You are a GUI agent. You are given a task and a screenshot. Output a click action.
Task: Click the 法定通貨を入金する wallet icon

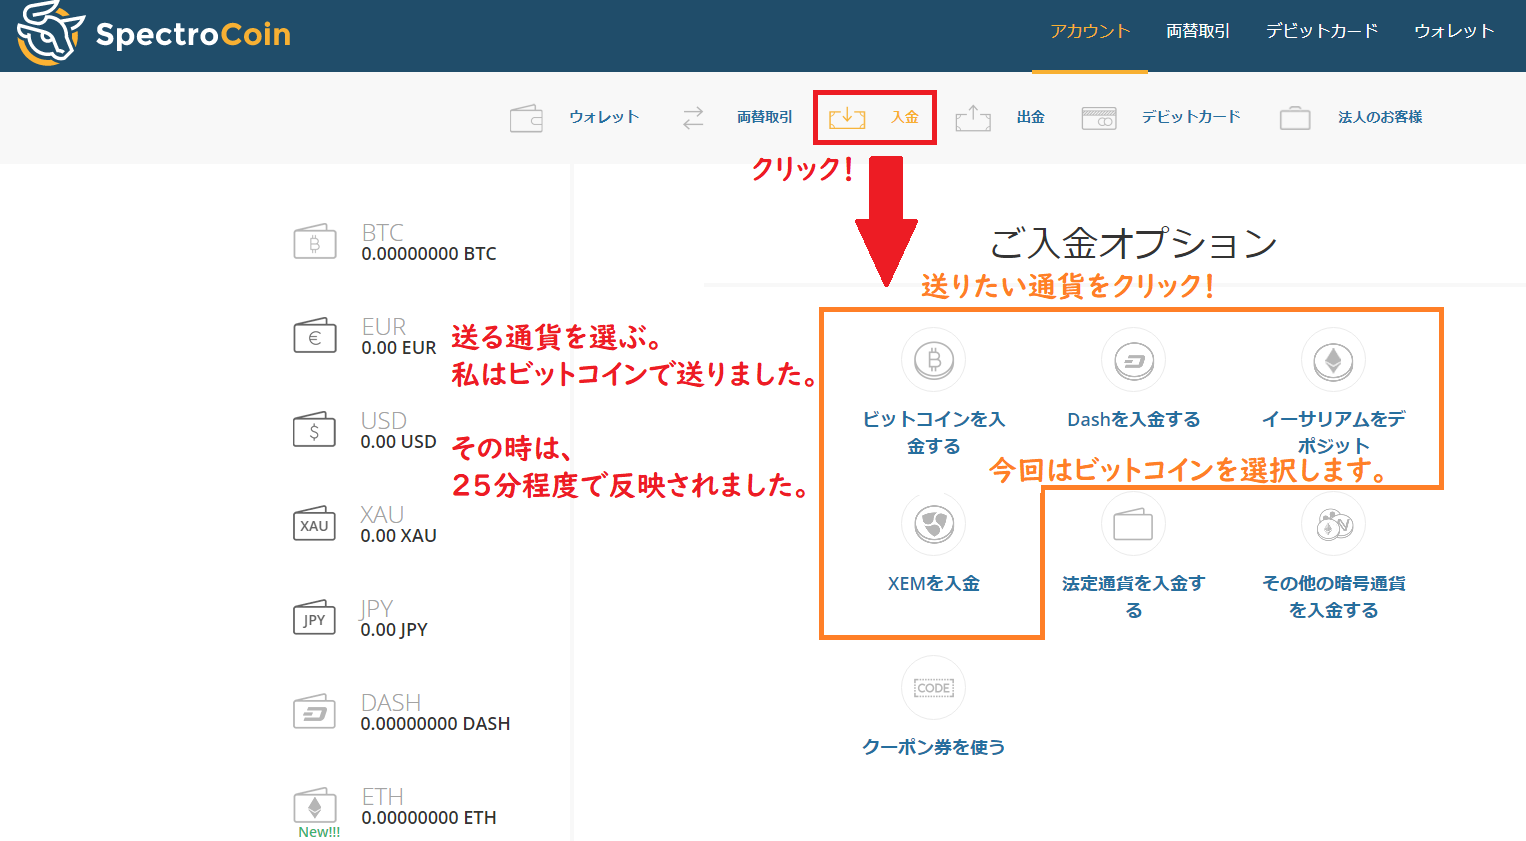click(1132, 523)
